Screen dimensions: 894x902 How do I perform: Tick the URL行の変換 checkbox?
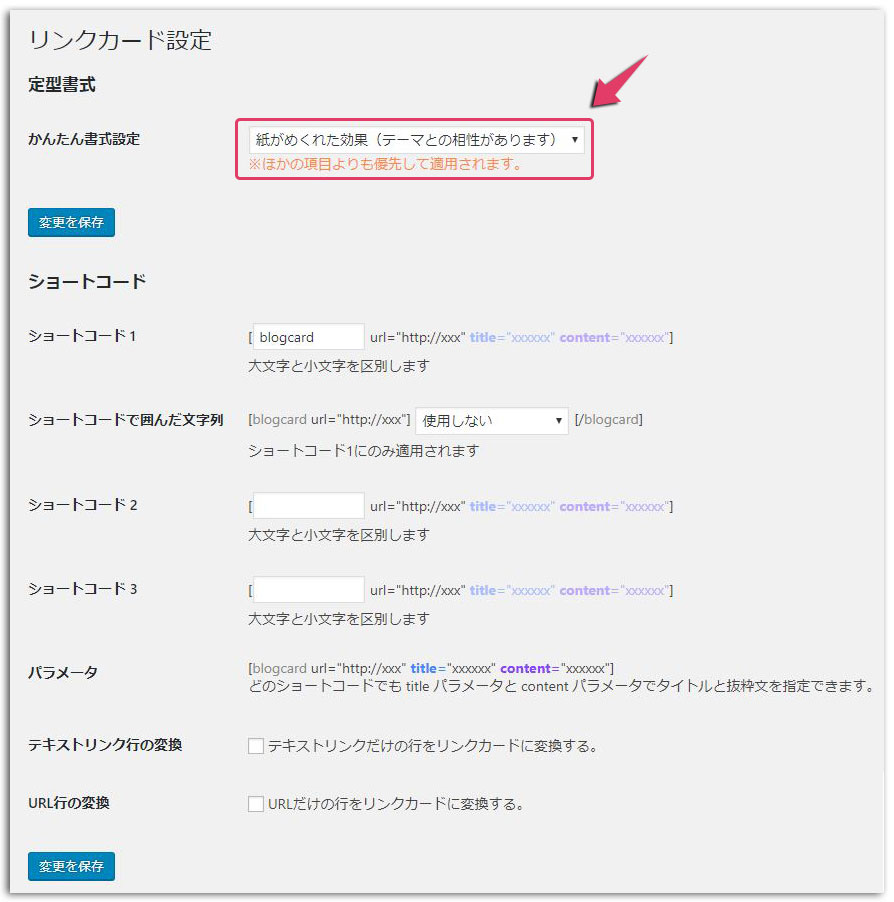coord(256,804)
